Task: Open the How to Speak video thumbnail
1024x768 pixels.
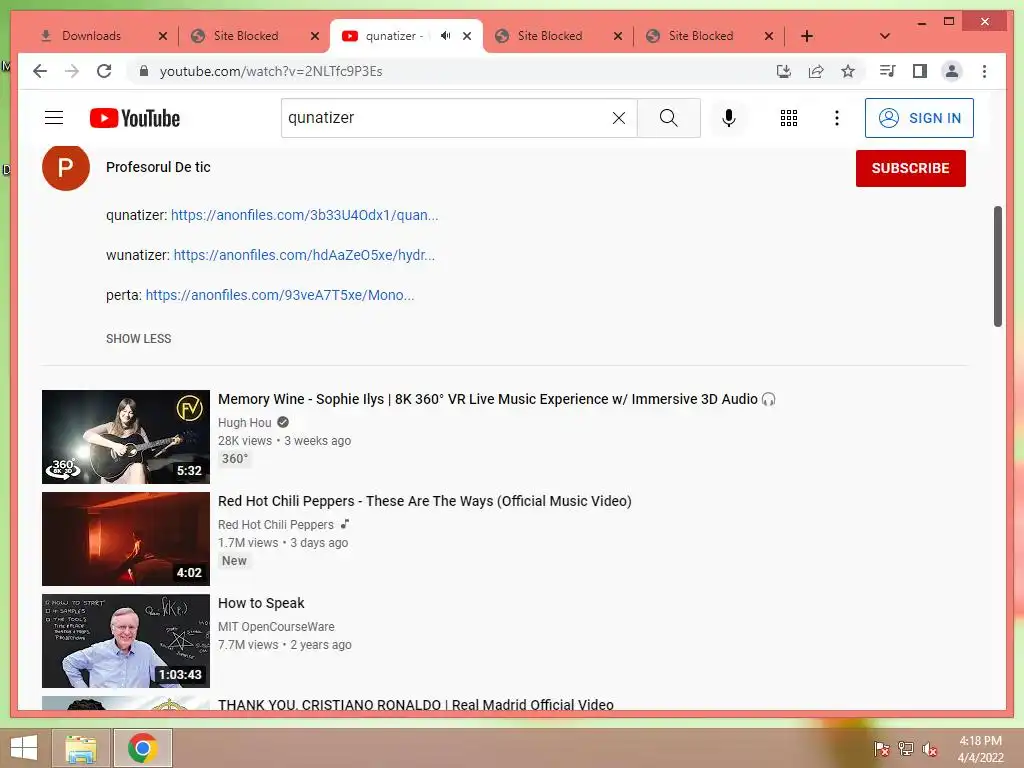Action: coord(126,641)
